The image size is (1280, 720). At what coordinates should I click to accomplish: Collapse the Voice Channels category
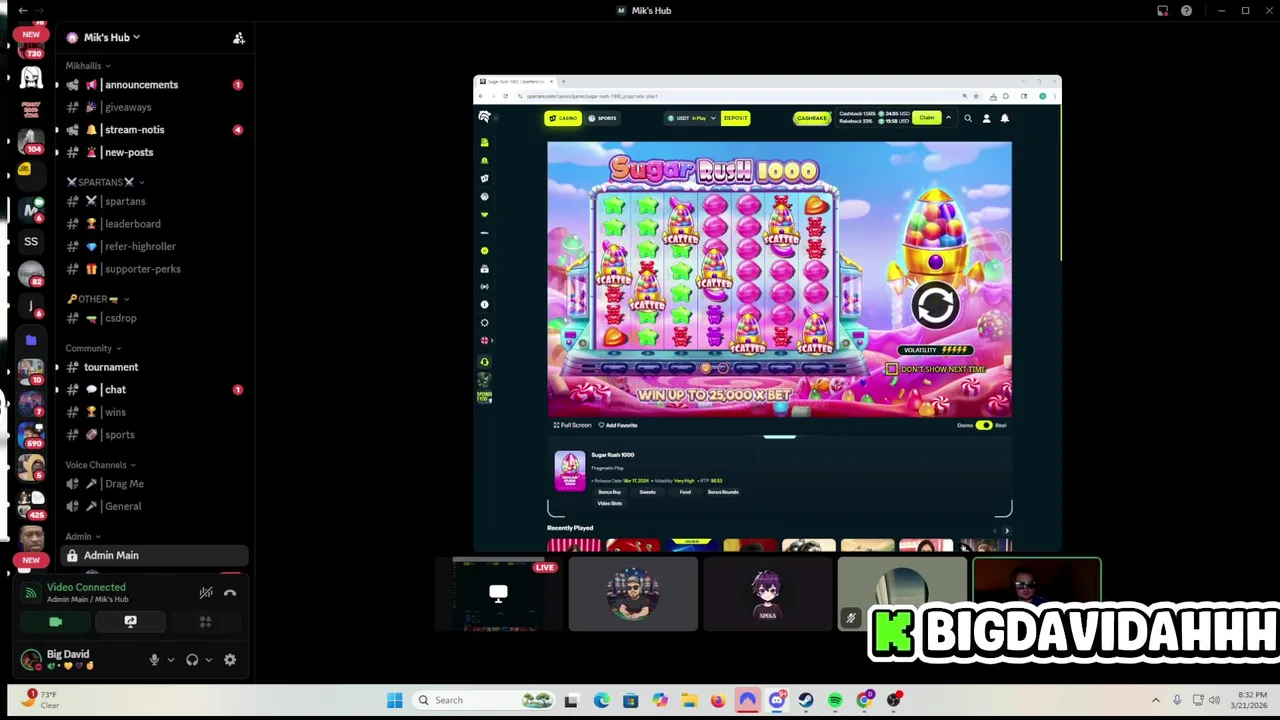pos(100,465)
